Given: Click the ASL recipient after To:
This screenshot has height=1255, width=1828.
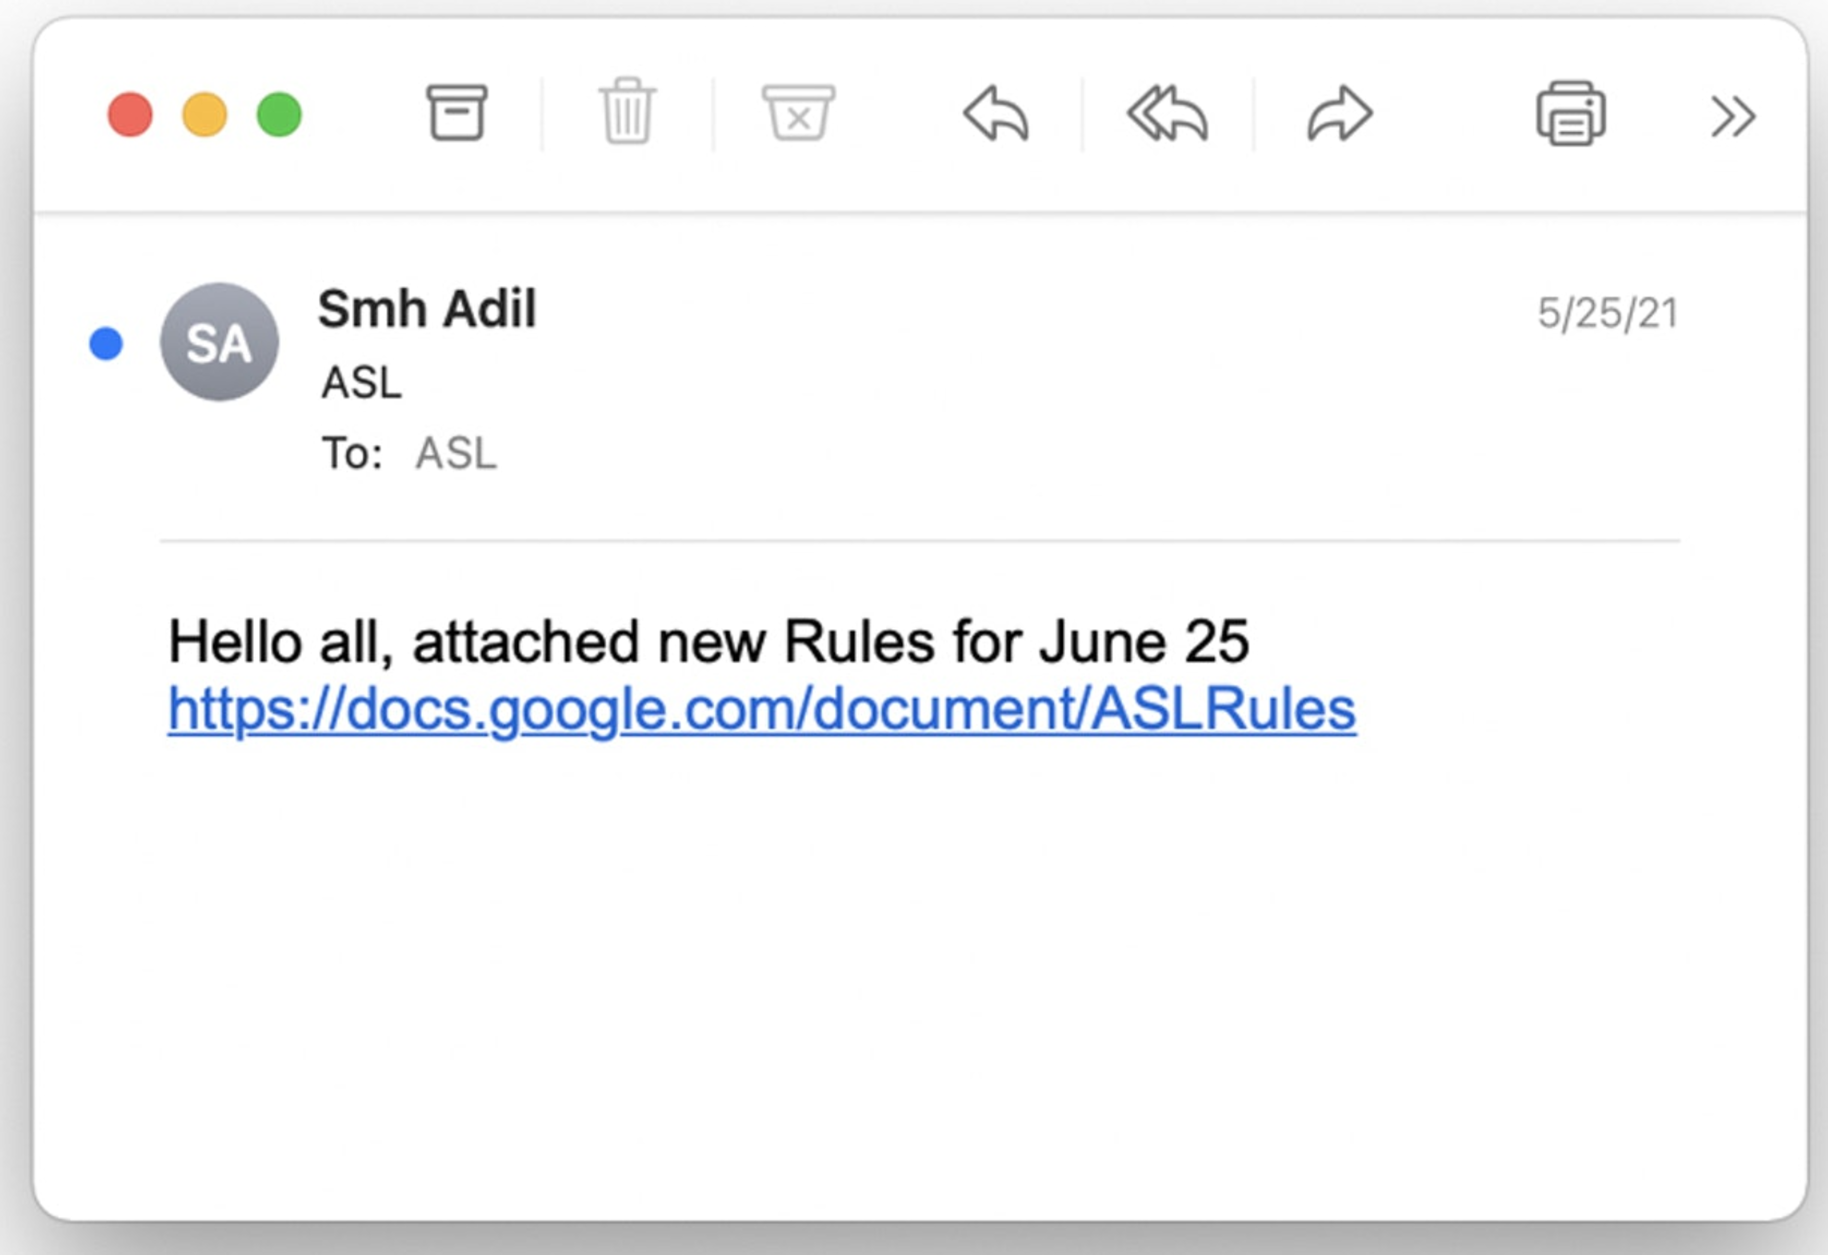Looking at the screenshot, I should 456,454.
